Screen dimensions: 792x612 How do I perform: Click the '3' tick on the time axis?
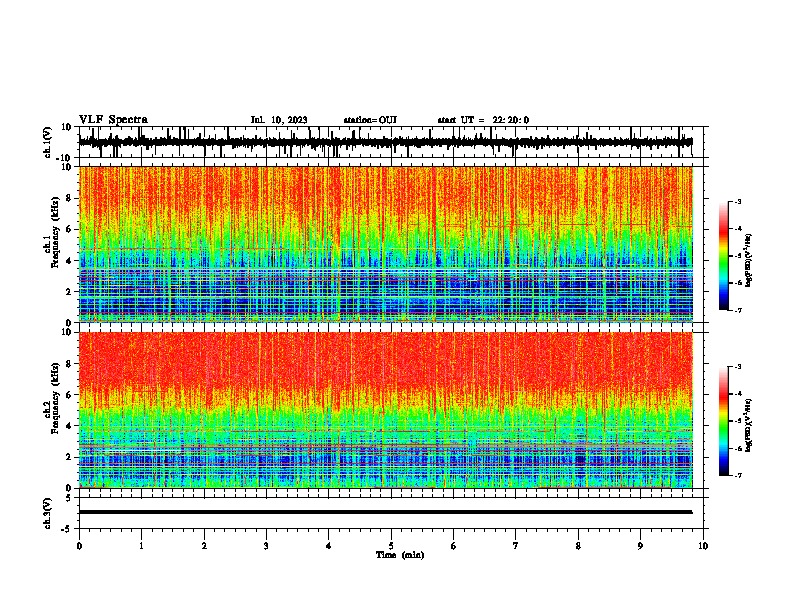point(266,546)
